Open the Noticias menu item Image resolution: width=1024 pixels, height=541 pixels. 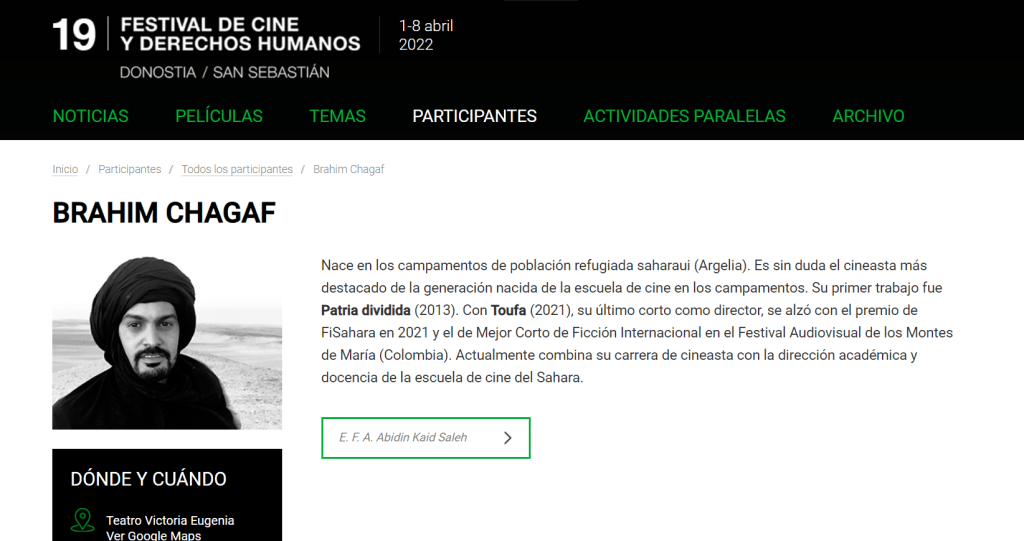click(x=90, y=116)
